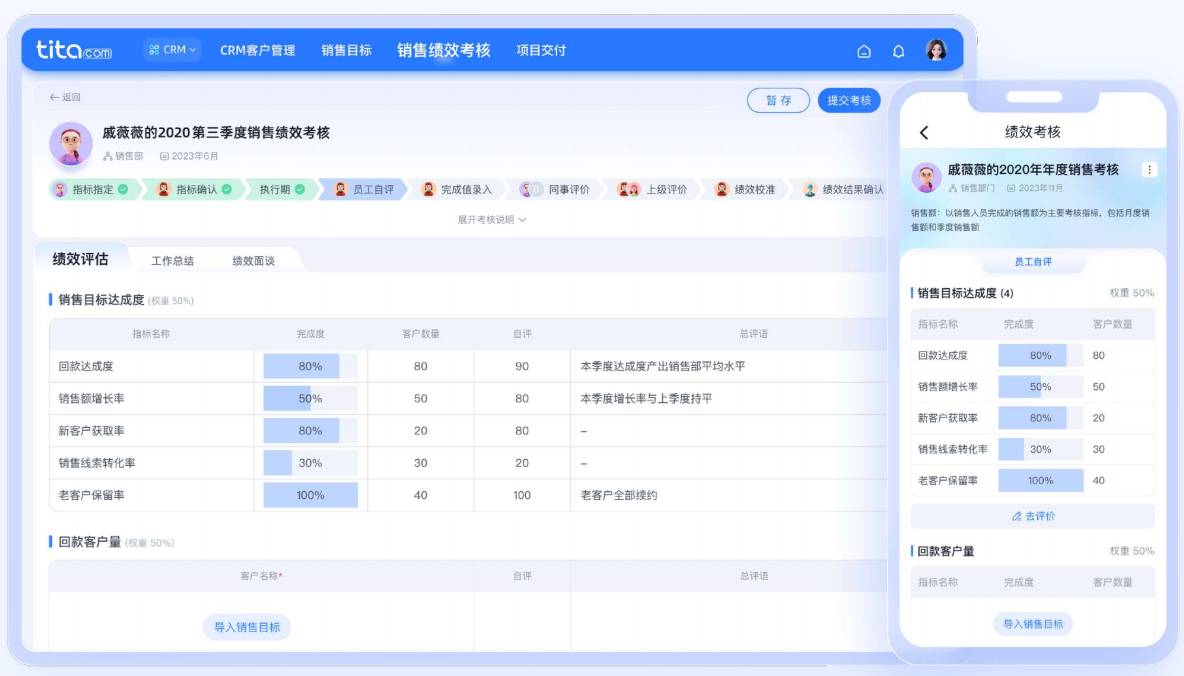Switch to the 工作总结 tab
This screenshot has width=1184, height=676.
point(172,261)
